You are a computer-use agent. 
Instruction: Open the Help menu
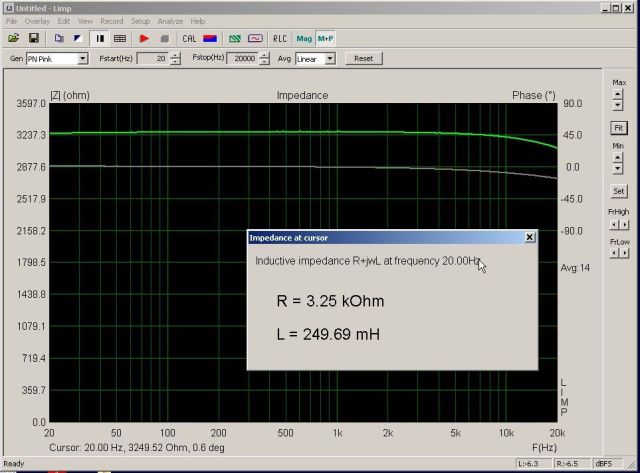tap(198, 21)
